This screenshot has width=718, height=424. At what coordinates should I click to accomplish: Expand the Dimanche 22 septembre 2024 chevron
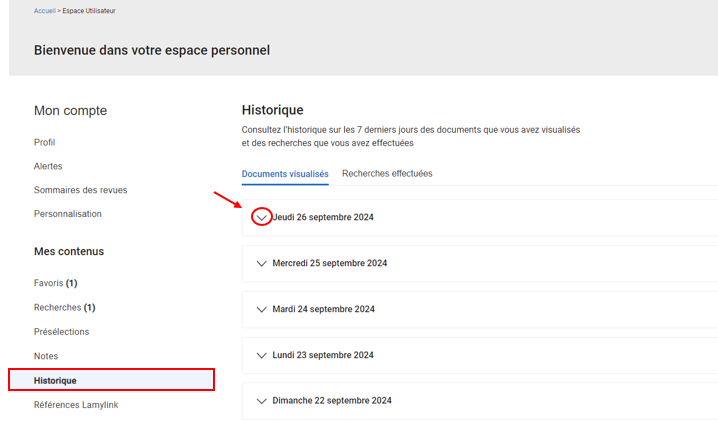(262, 401)
